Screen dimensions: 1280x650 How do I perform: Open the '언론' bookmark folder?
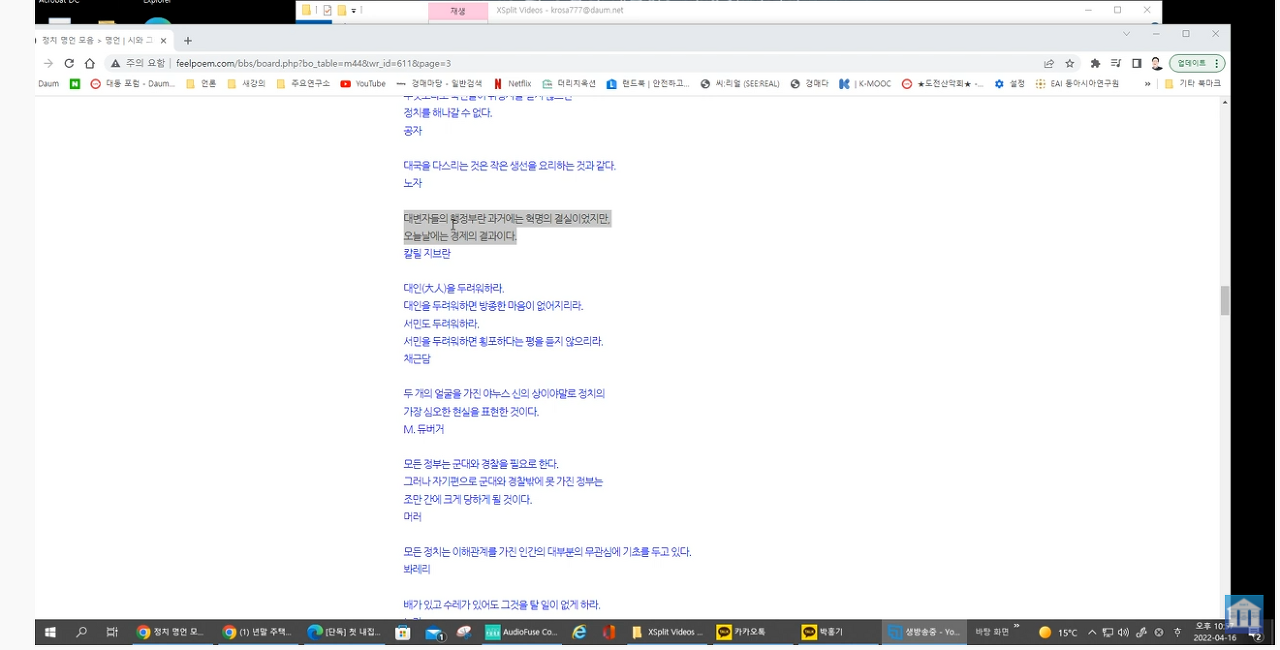(x=201, y=84)
